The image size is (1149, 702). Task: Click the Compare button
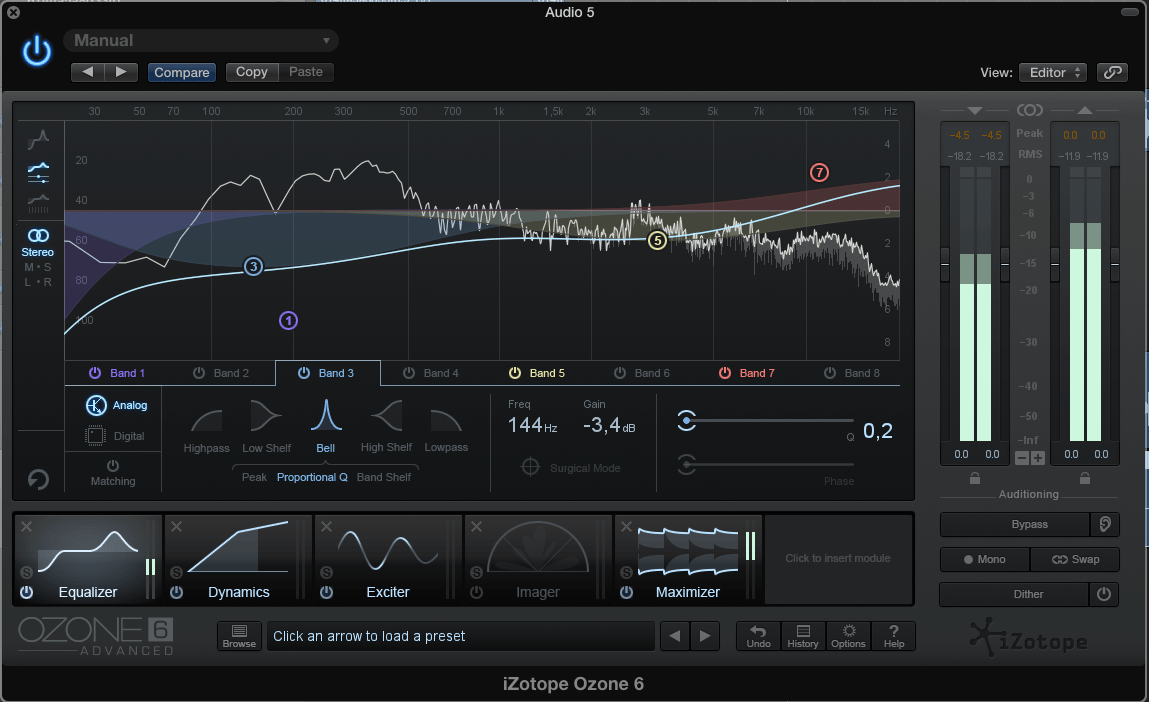[182, 72]
